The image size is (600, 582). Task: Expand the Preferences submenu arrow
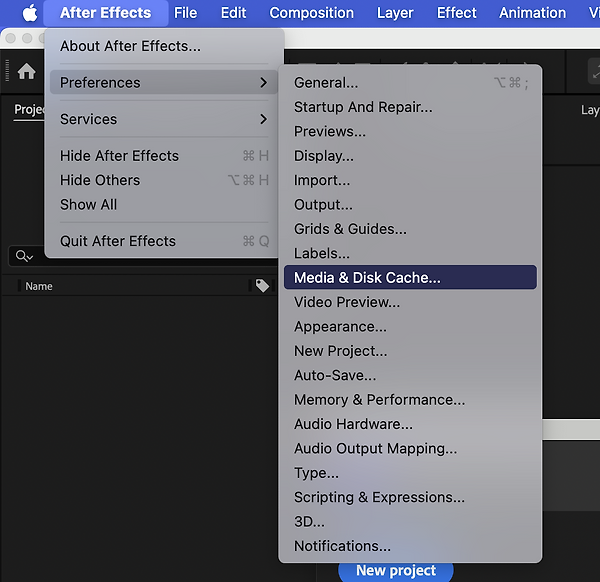pos(263,82)
